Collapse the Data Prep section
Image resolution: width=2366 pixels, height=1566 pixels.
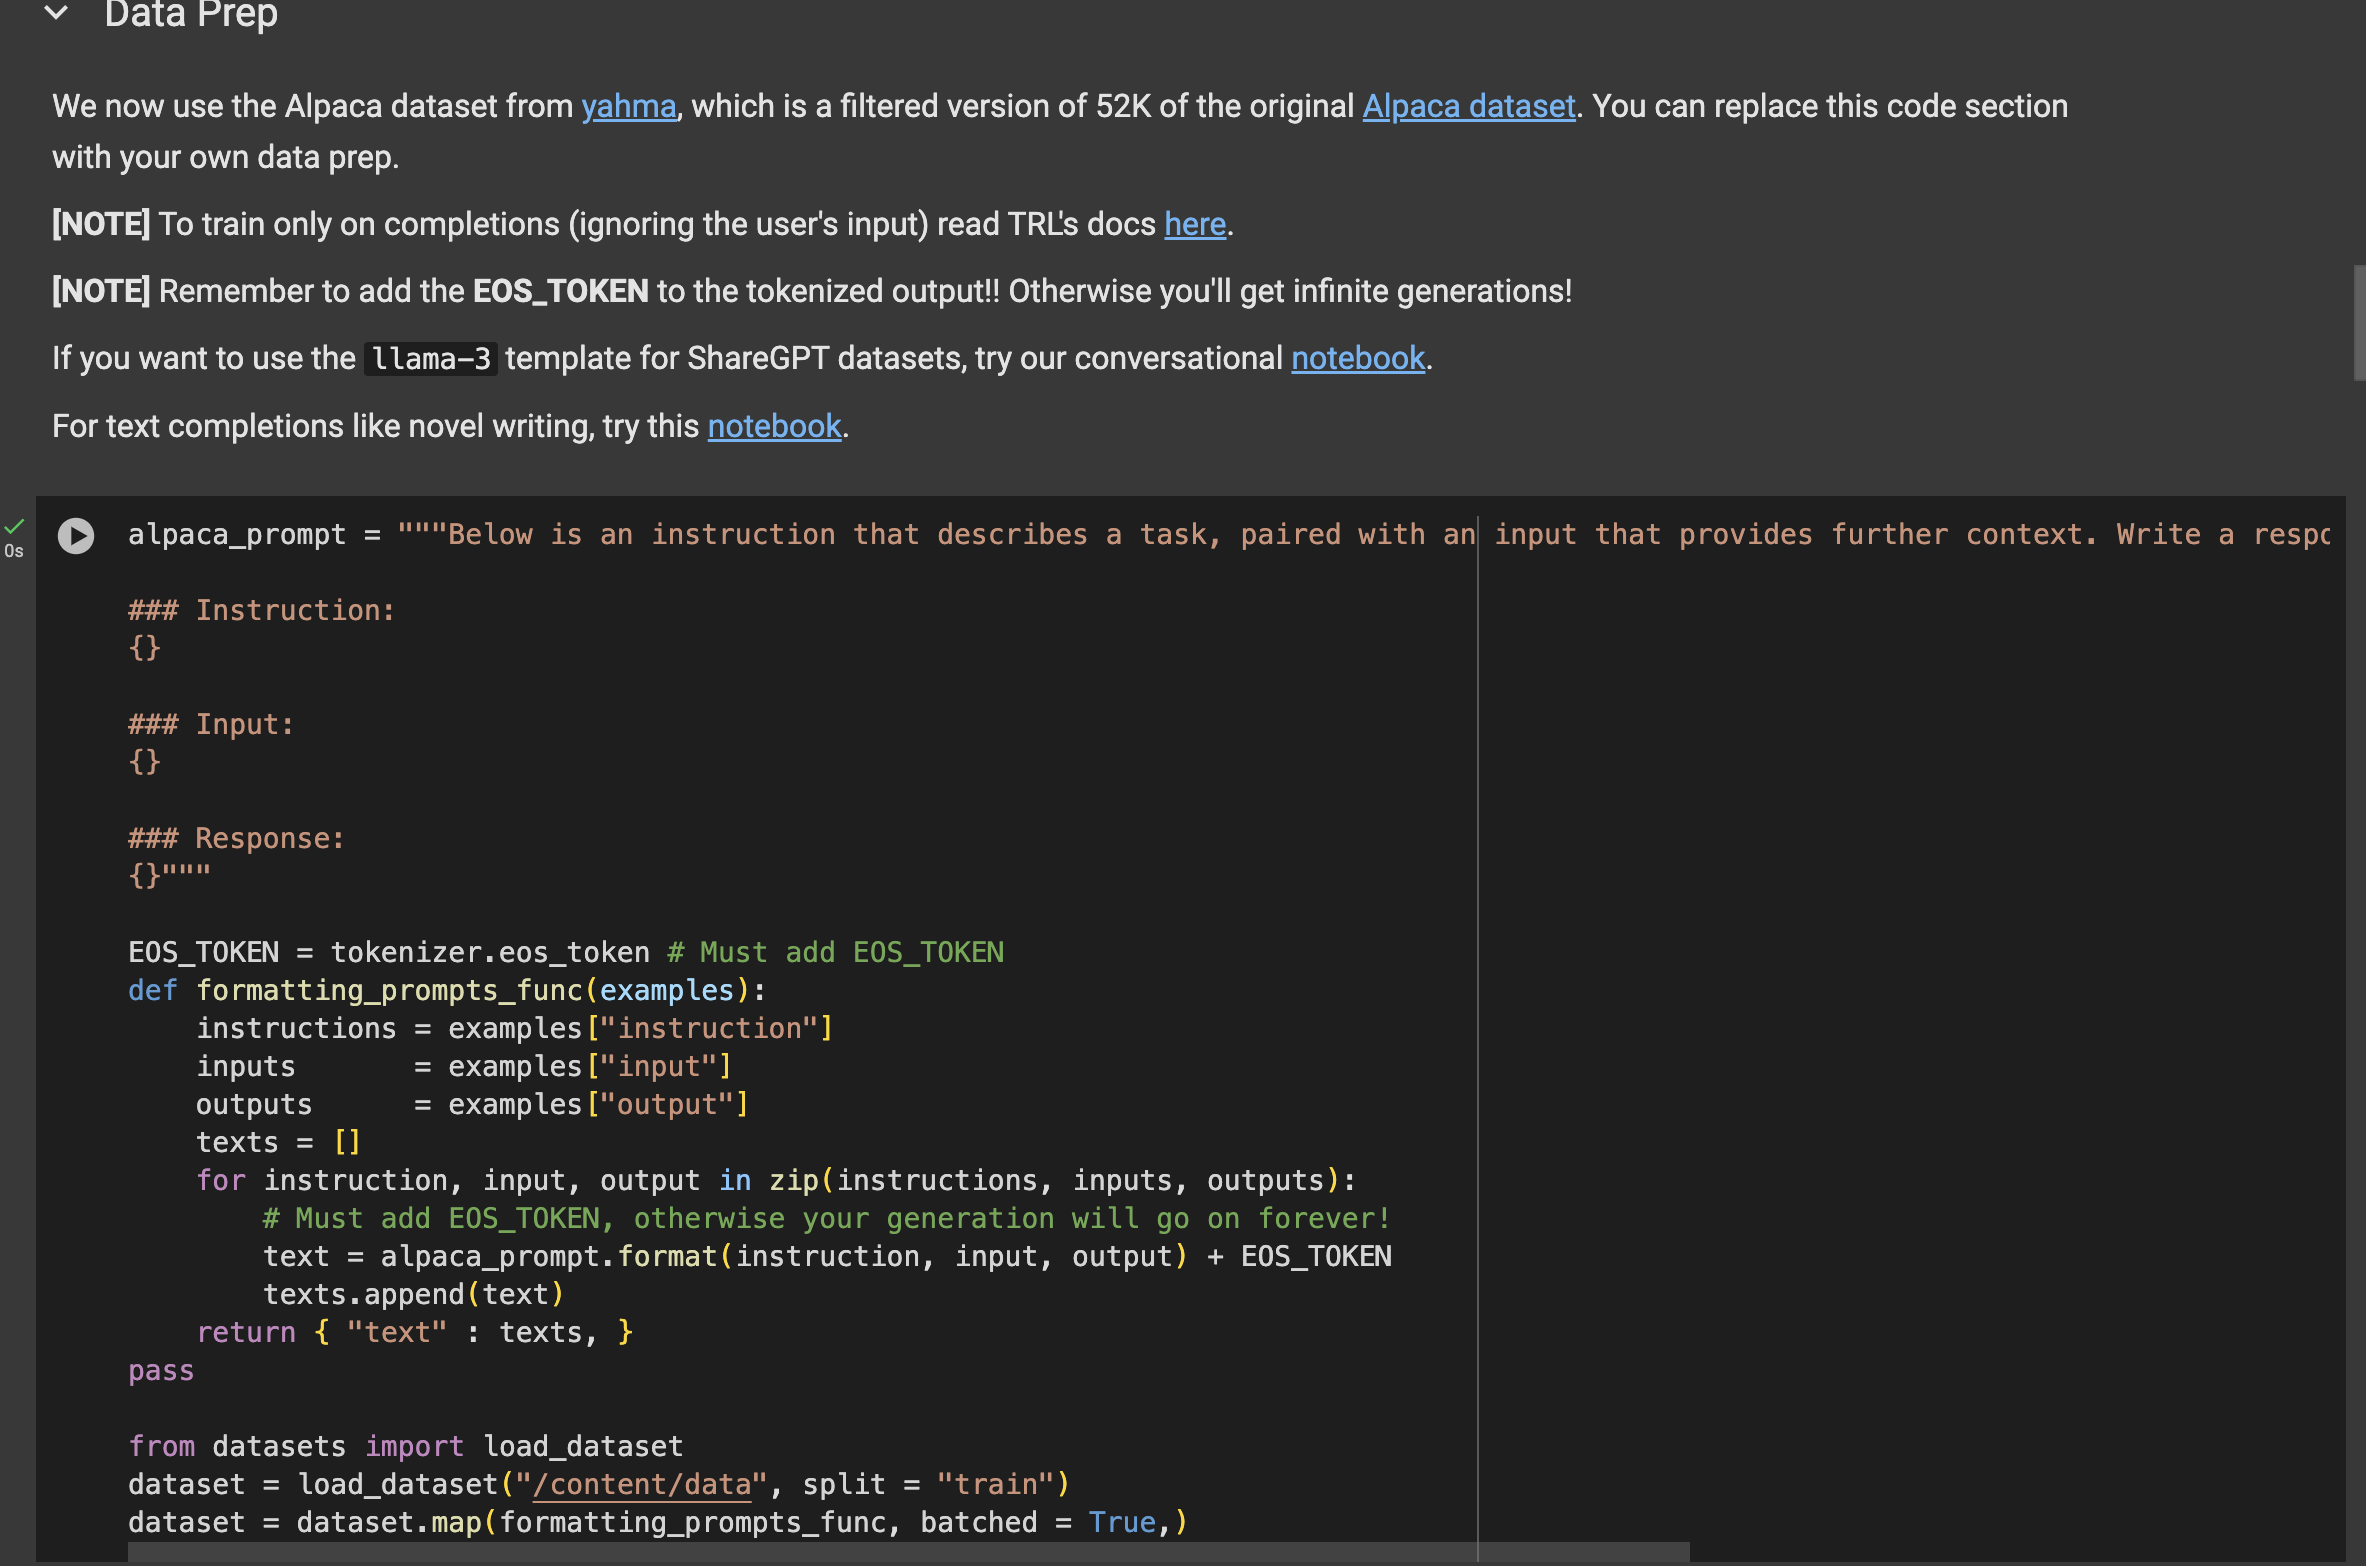57,14
